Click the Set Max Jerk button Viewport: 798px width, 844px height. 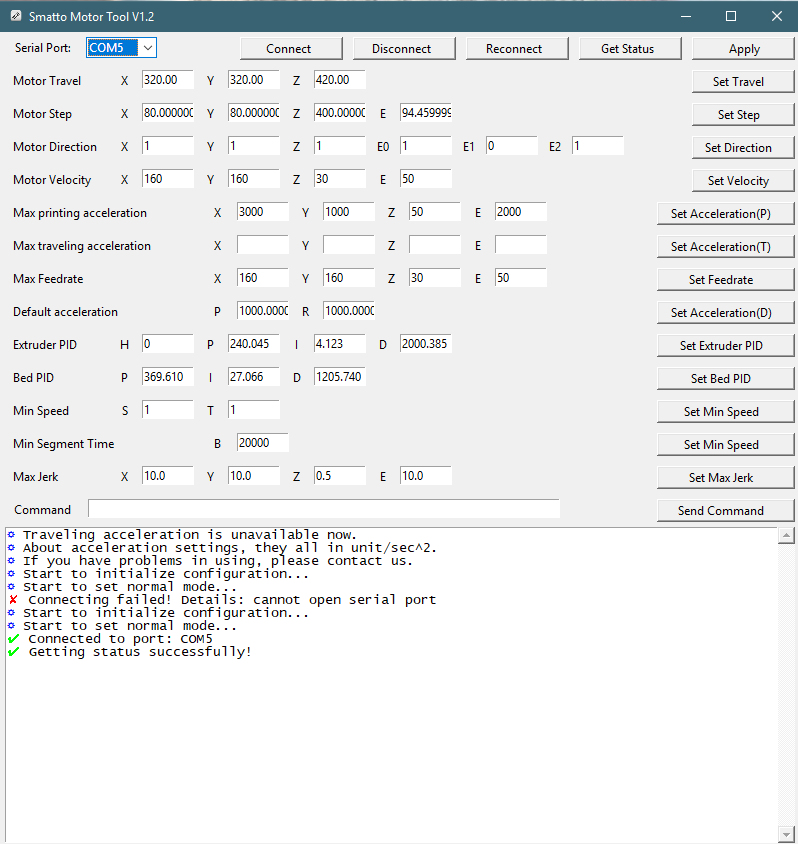tap(725, 477)
